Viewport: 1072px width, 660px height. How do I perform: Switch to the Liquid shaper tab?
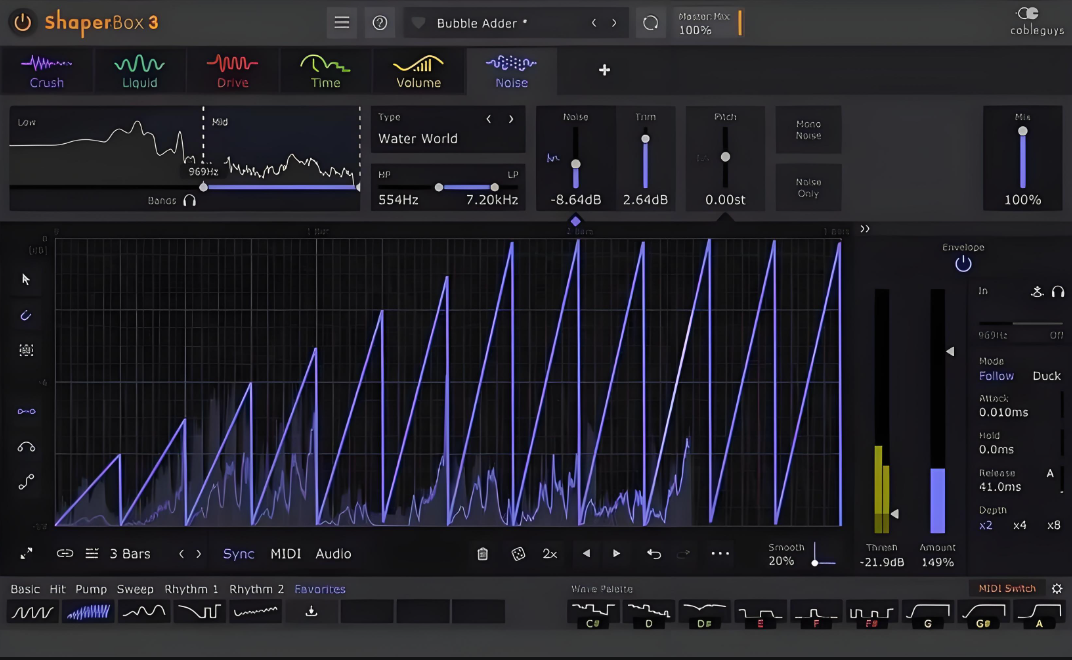(139, 71)
